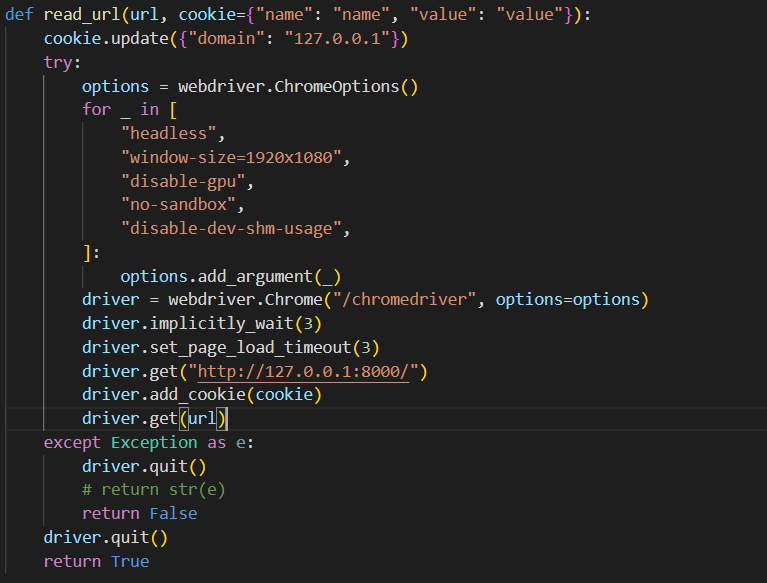The image size is (767, 583).
Task: Click the "/chromedriver" path string
Action: [x=404, y=299]
